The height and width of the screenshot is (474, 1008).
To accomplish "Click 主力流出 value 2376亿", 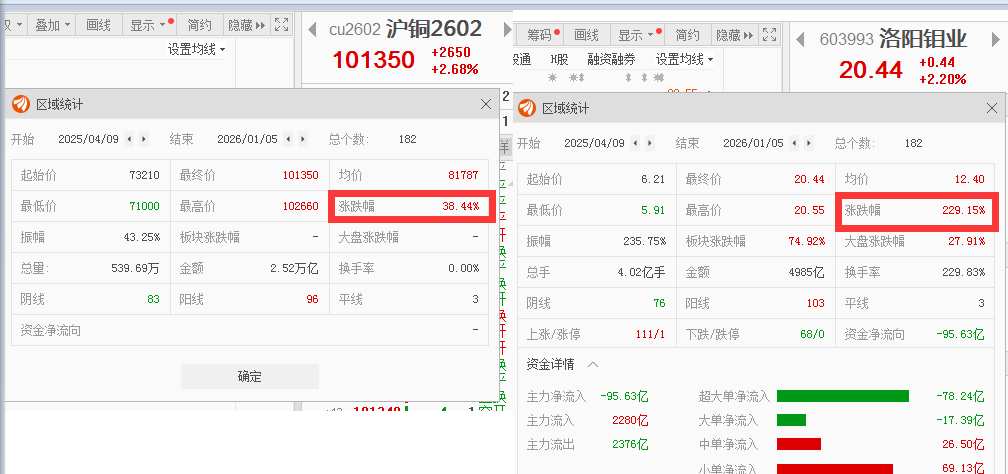I will coord(630,444).
